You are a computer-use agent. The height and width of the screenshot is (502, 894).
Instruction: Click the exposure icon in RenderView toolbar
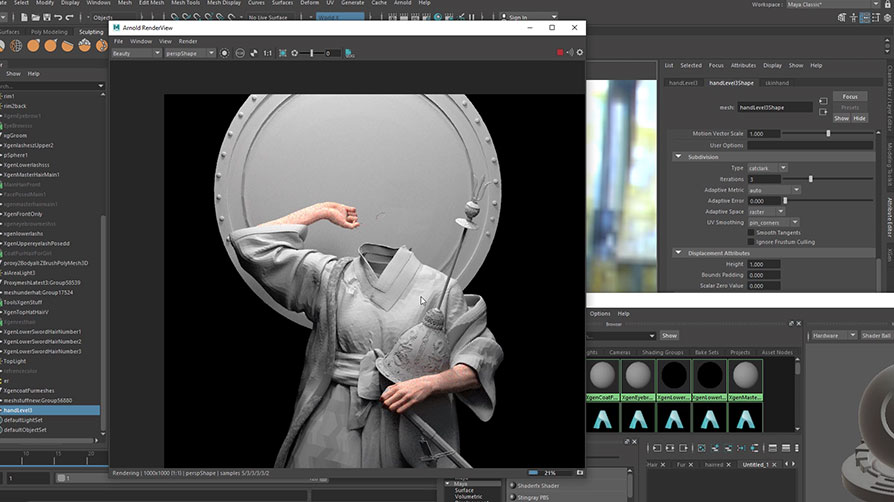(295, 53)
